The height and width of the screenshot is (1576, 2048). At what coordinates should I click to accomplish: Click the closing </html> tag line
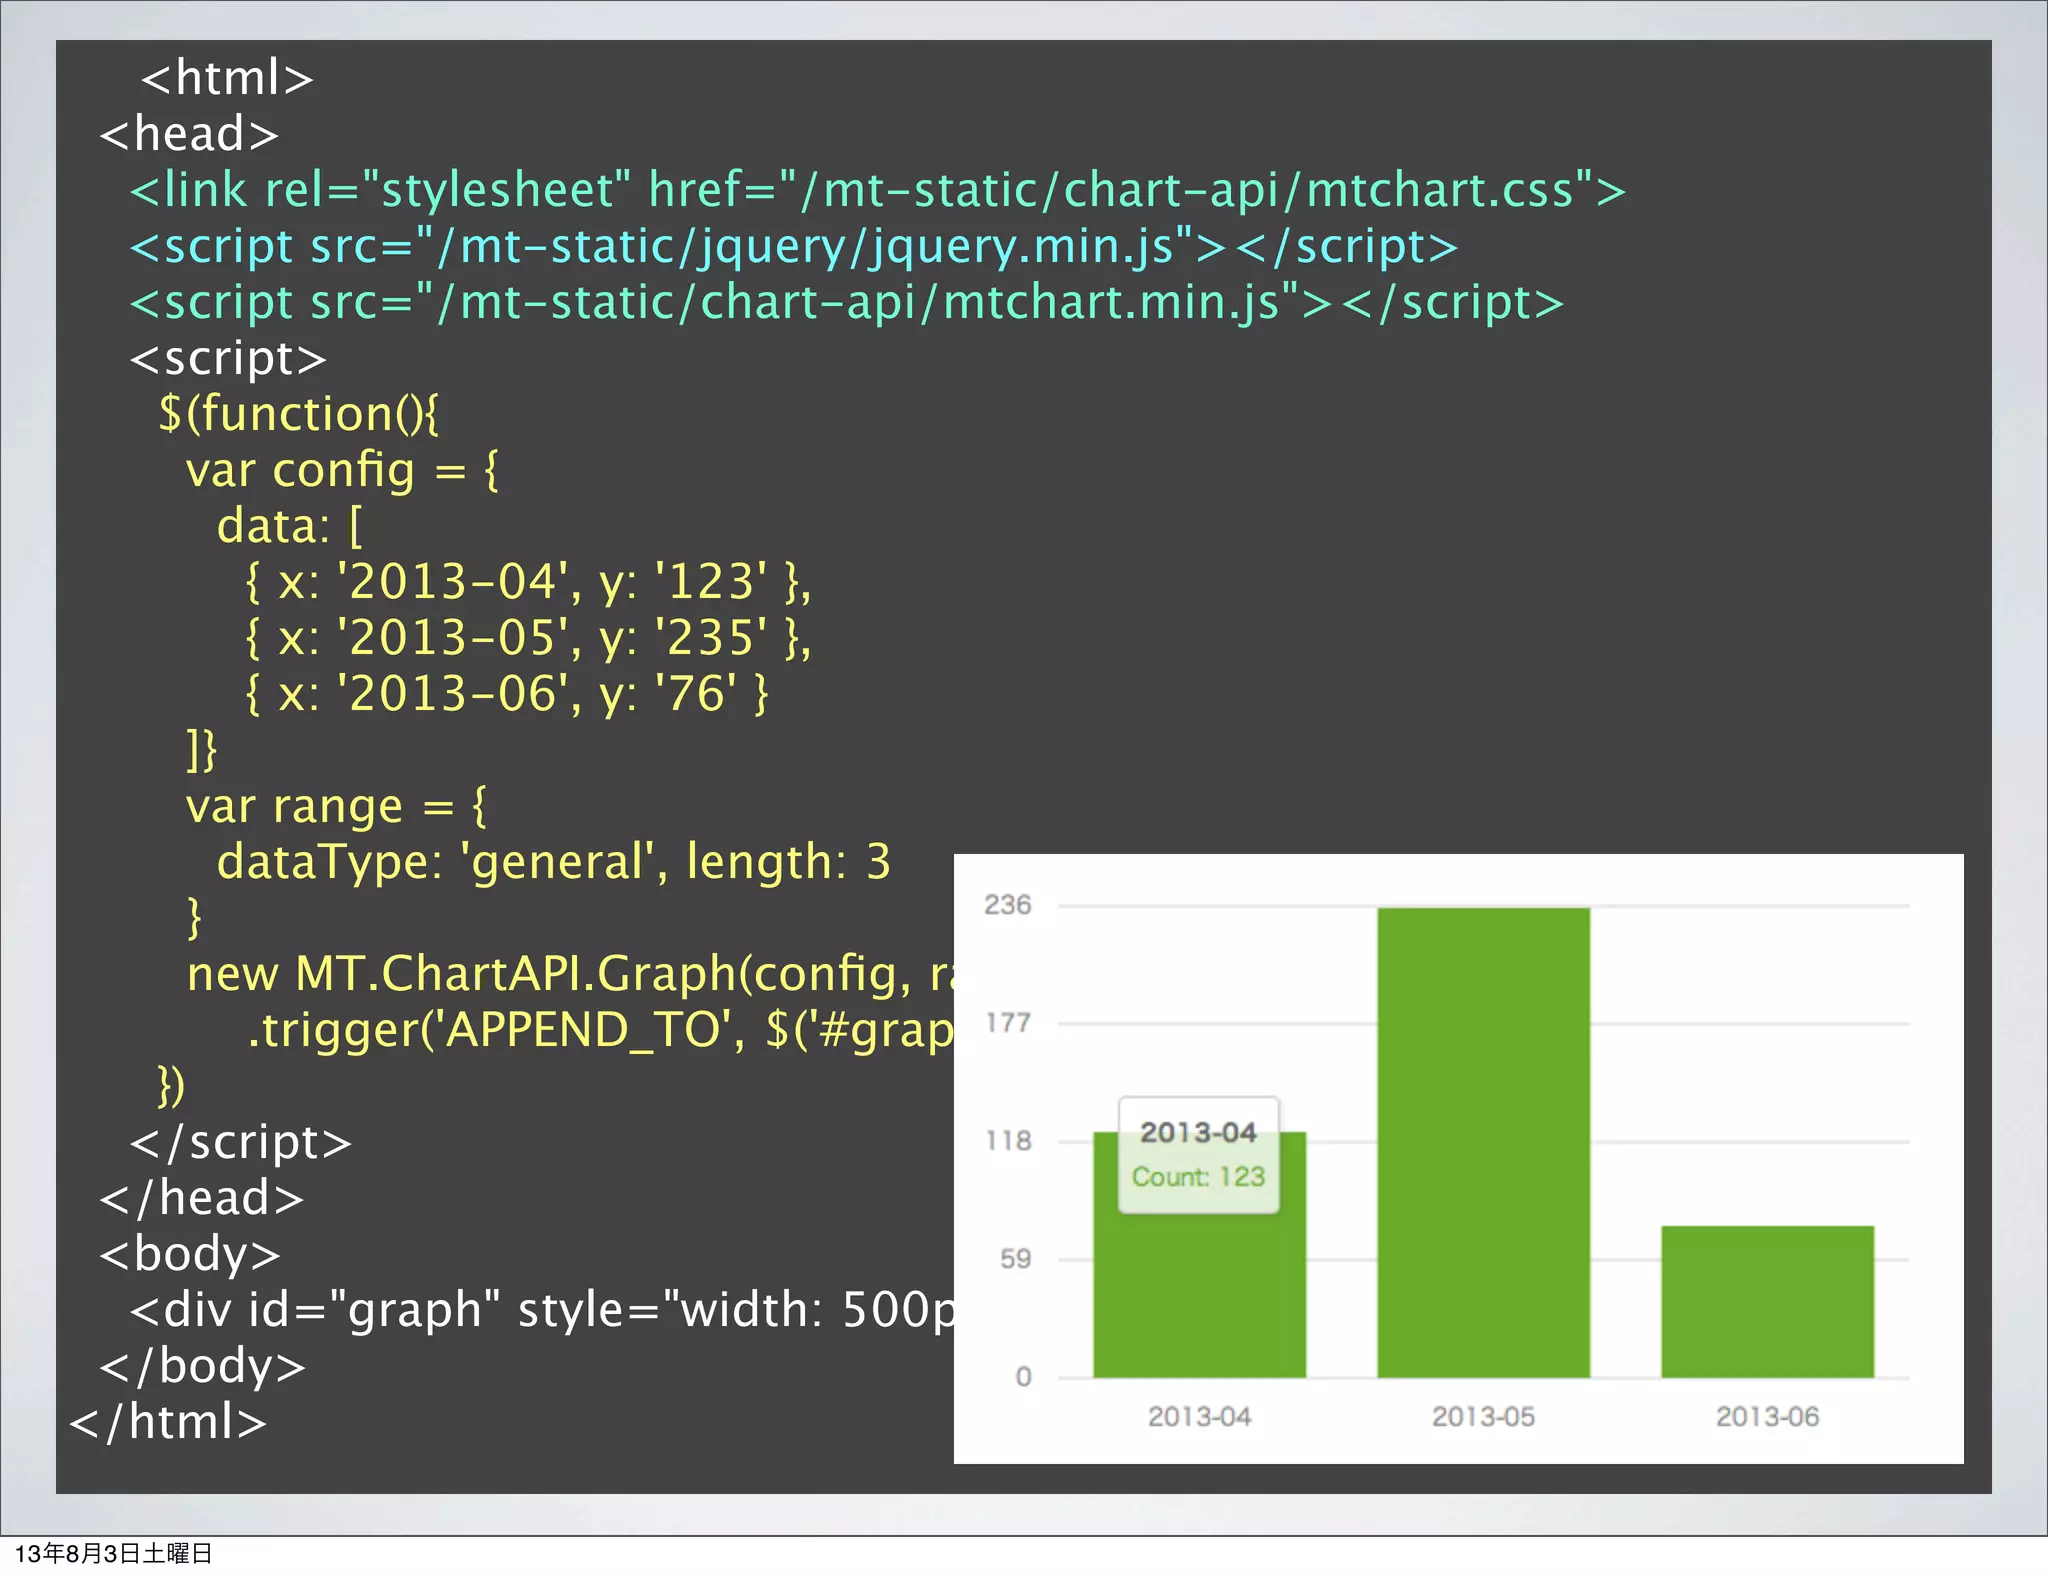tap(168, 1422)
